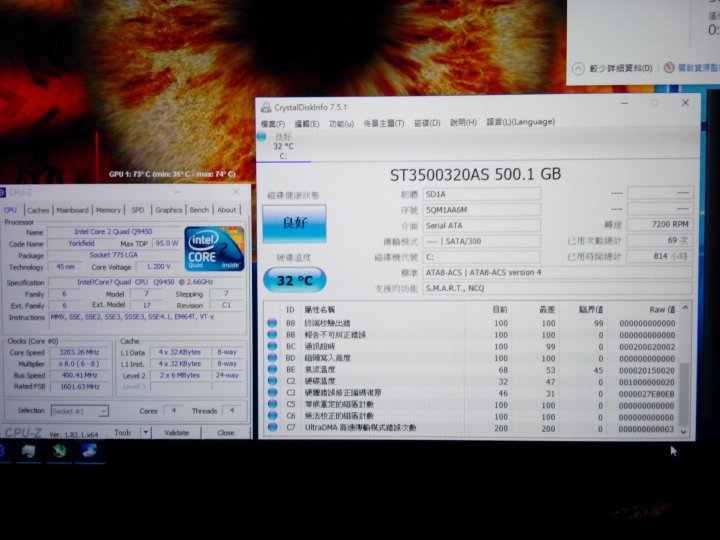The width and height of the screenshot is (720, 540).
Task: Click the S.M.A.R.T., NCQ features field
Action: point(557,288)
